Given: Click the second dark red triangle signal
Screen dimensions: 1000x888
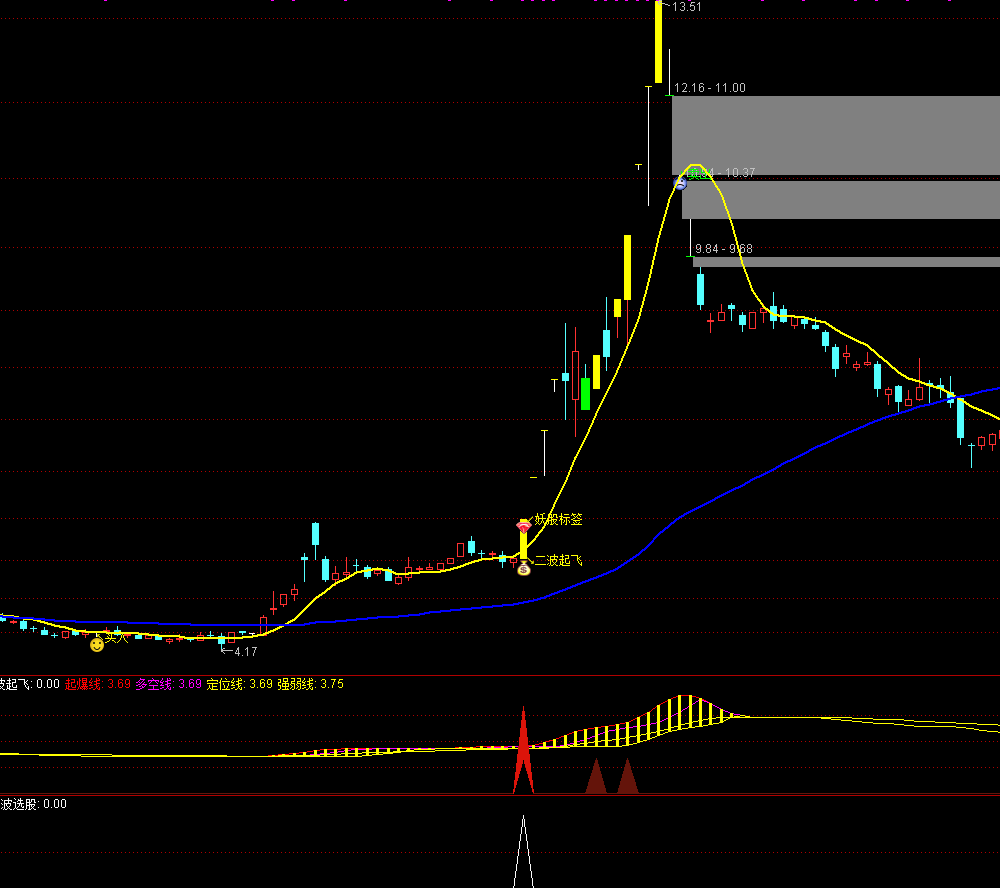Looking at the screenshot, I should pos(628,778).
